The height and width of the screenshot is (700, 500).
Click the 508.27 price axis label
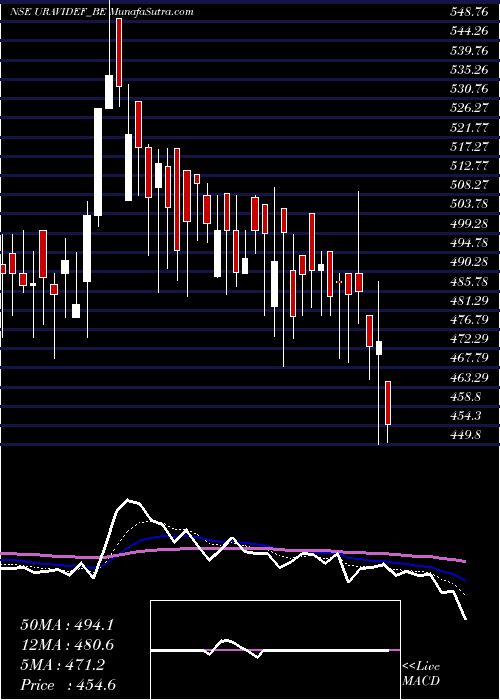[x=469, y=185]
